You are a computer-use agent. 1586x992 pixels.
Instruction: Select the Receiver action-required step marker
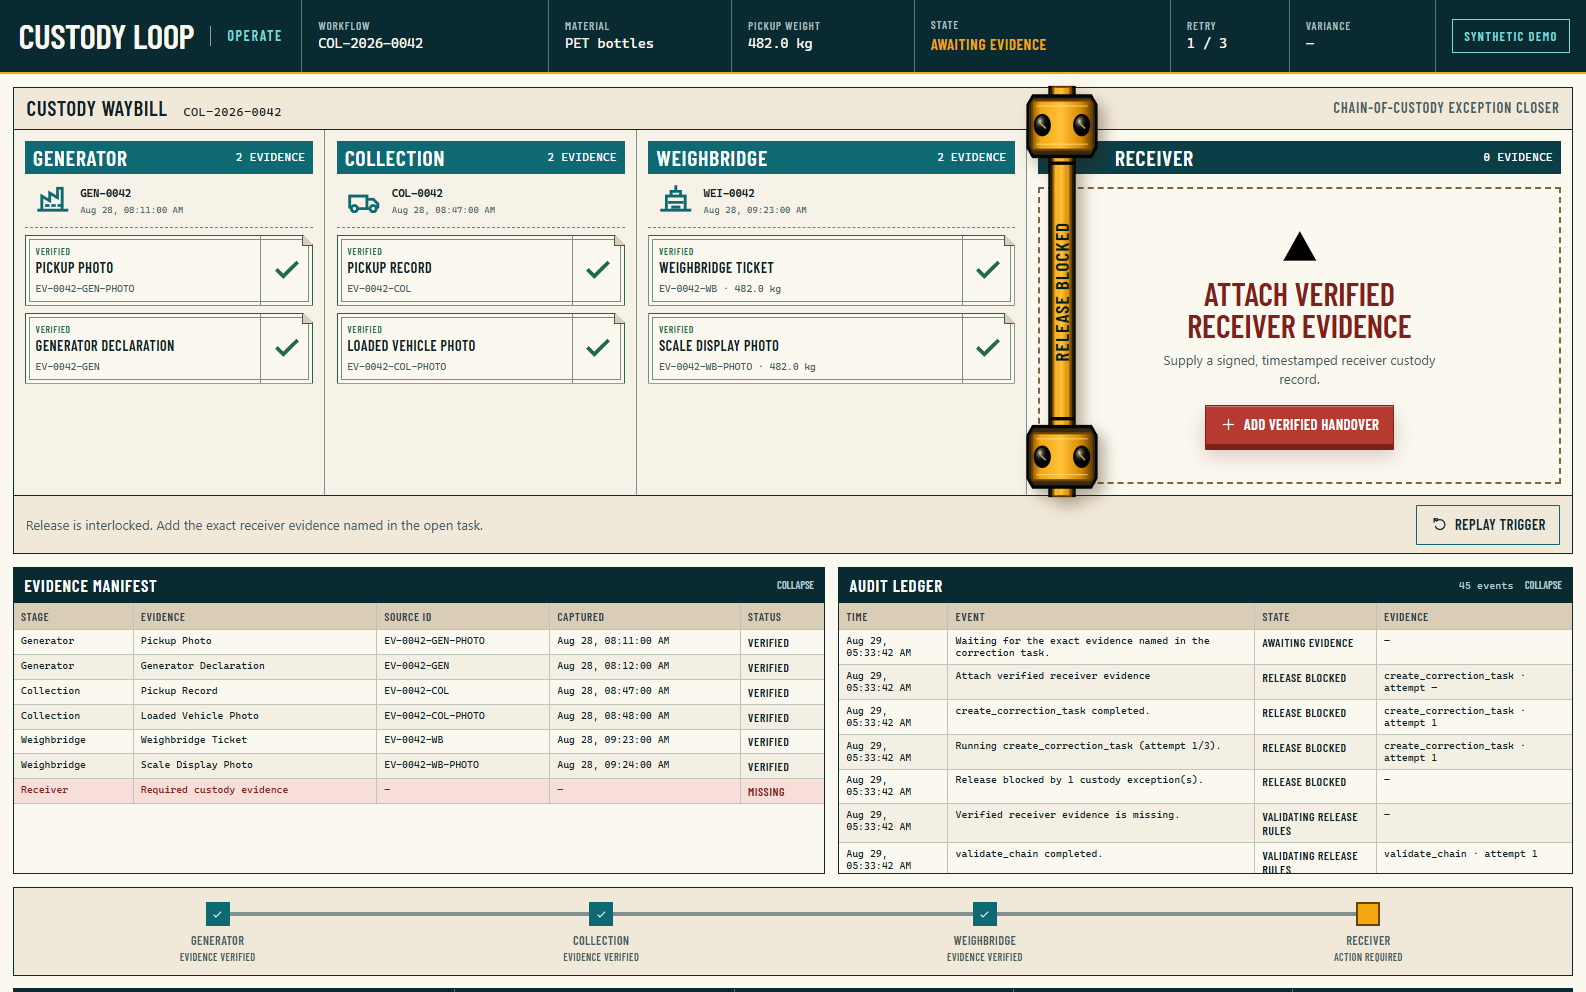(x=1368, y=914)
